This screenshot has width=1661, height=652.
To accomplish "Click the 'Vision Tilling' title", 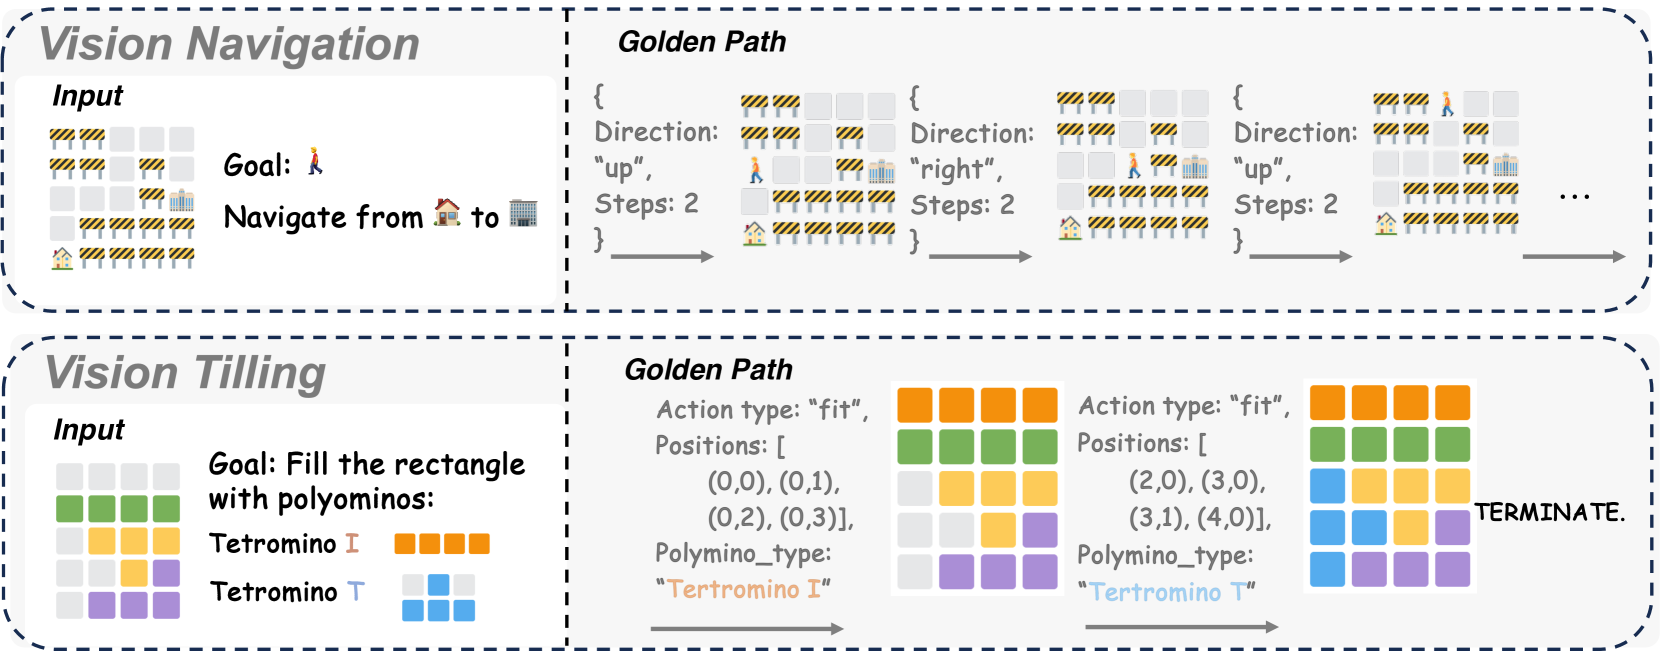I will (186, 373).
